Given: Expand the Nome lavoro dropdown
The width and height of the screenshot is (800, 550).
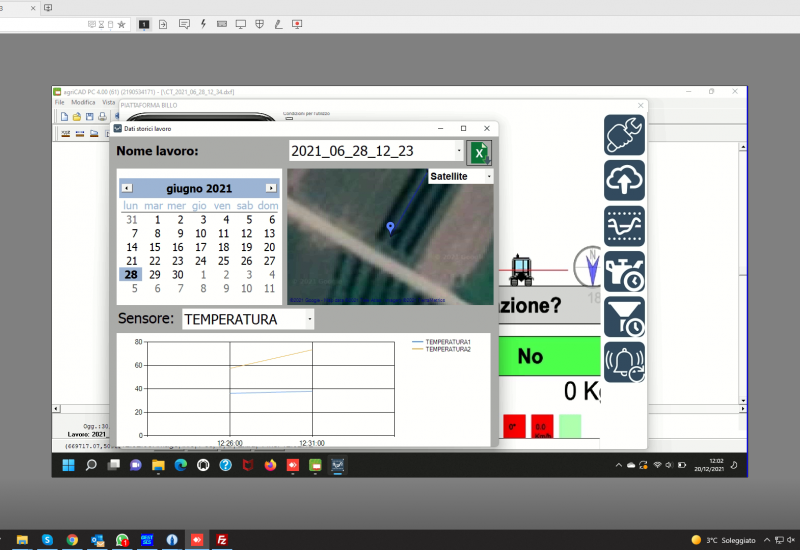Looking at the screenshot, I should [x=459, y=152].
